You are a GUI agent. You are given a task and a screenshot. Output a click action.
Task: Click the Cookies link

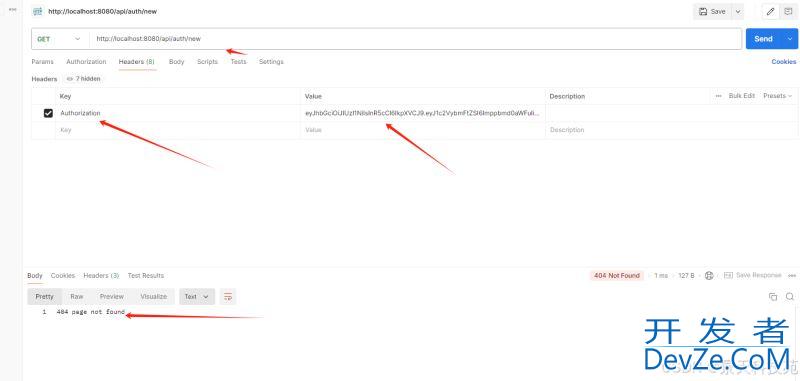(784, 62)
